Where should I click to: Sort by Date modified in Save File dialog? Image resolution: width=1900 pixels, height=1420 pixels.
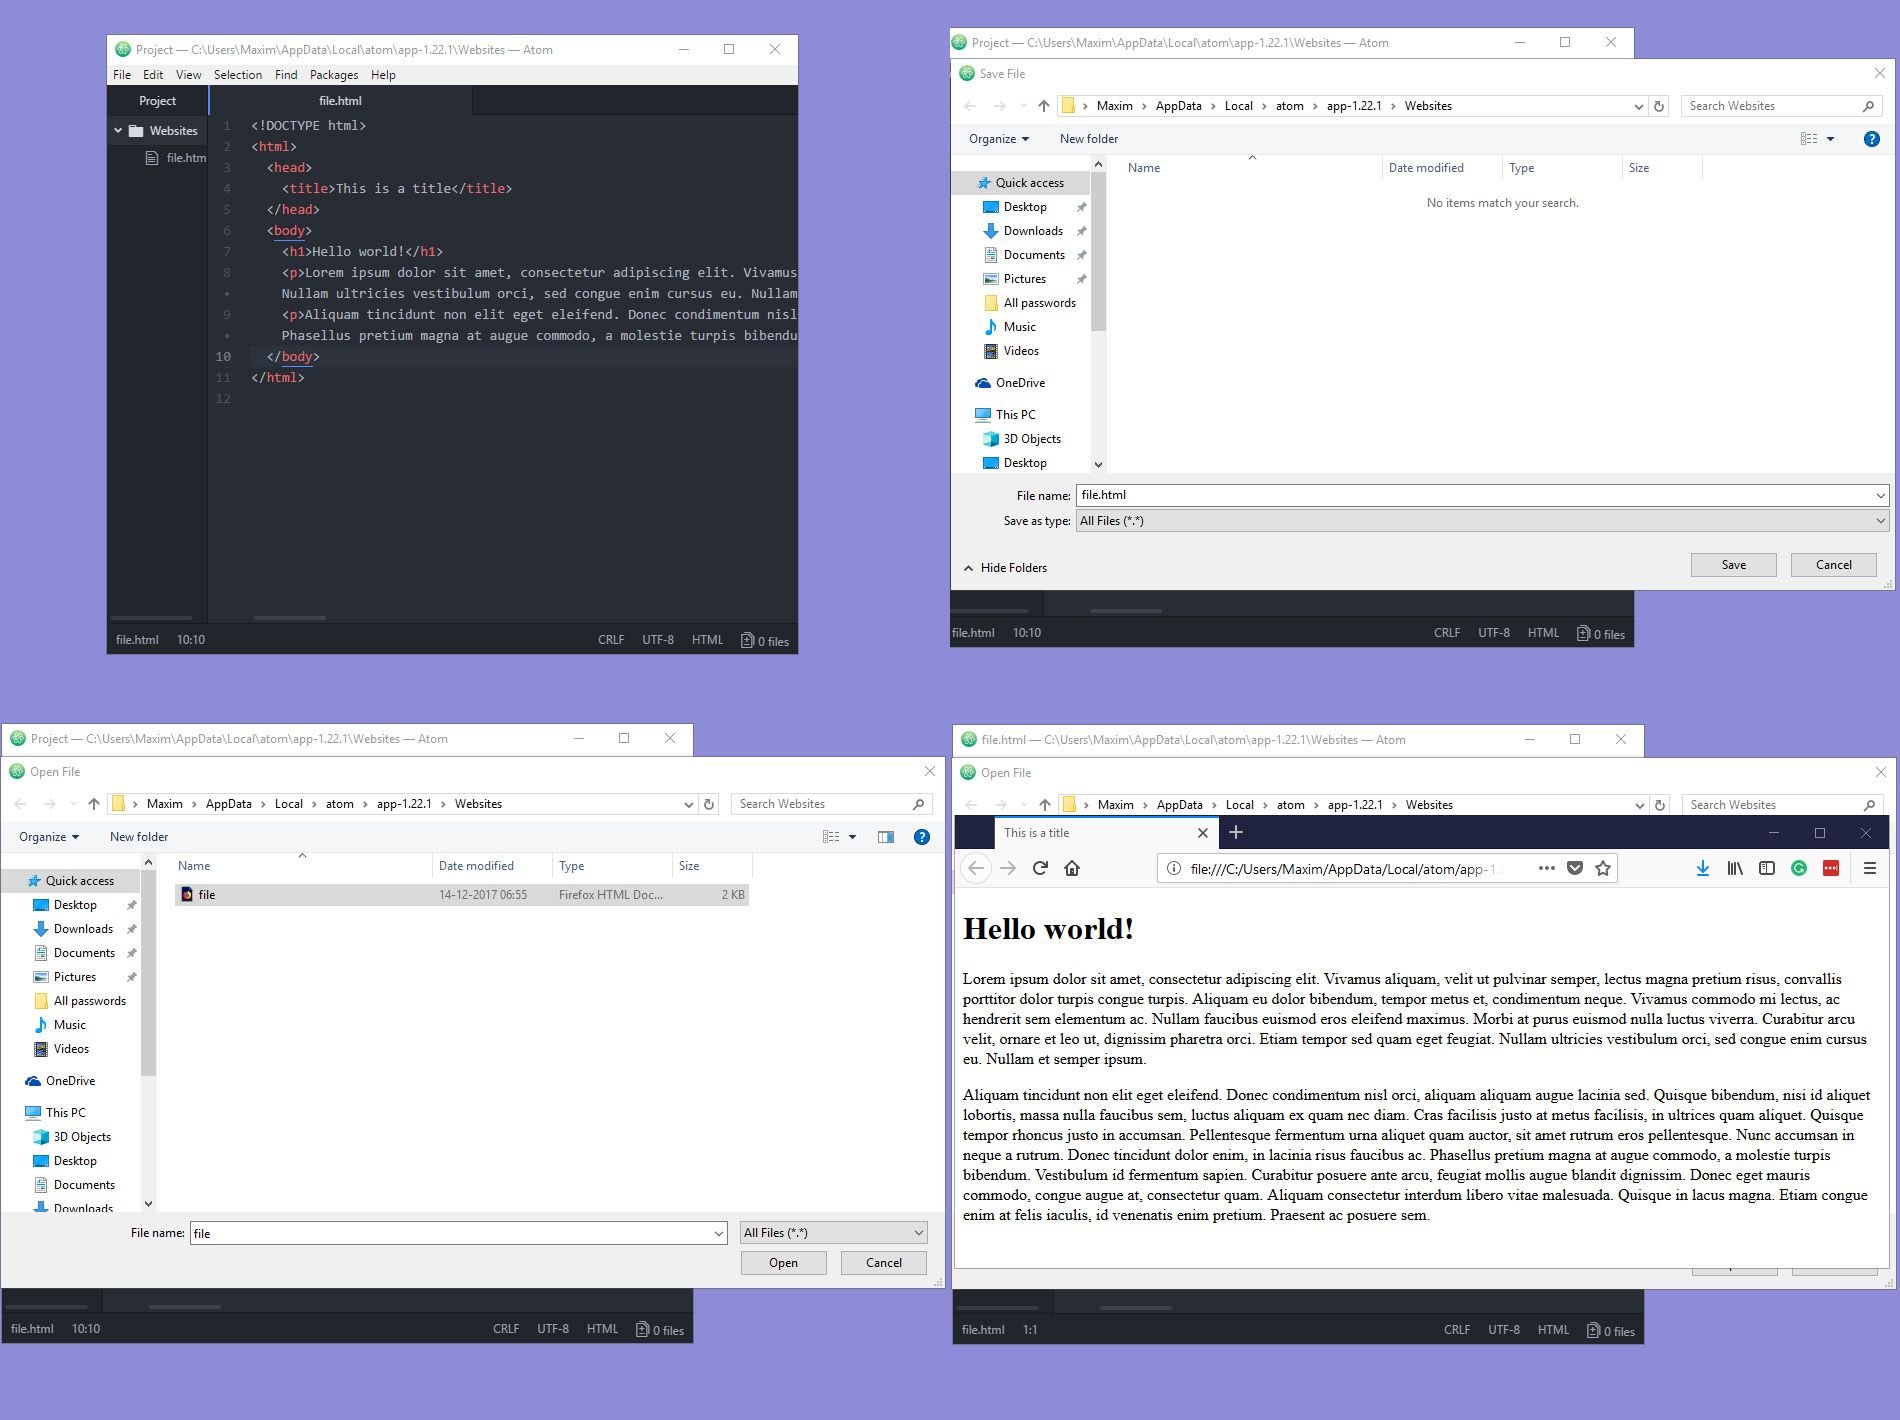(1426, 168)
